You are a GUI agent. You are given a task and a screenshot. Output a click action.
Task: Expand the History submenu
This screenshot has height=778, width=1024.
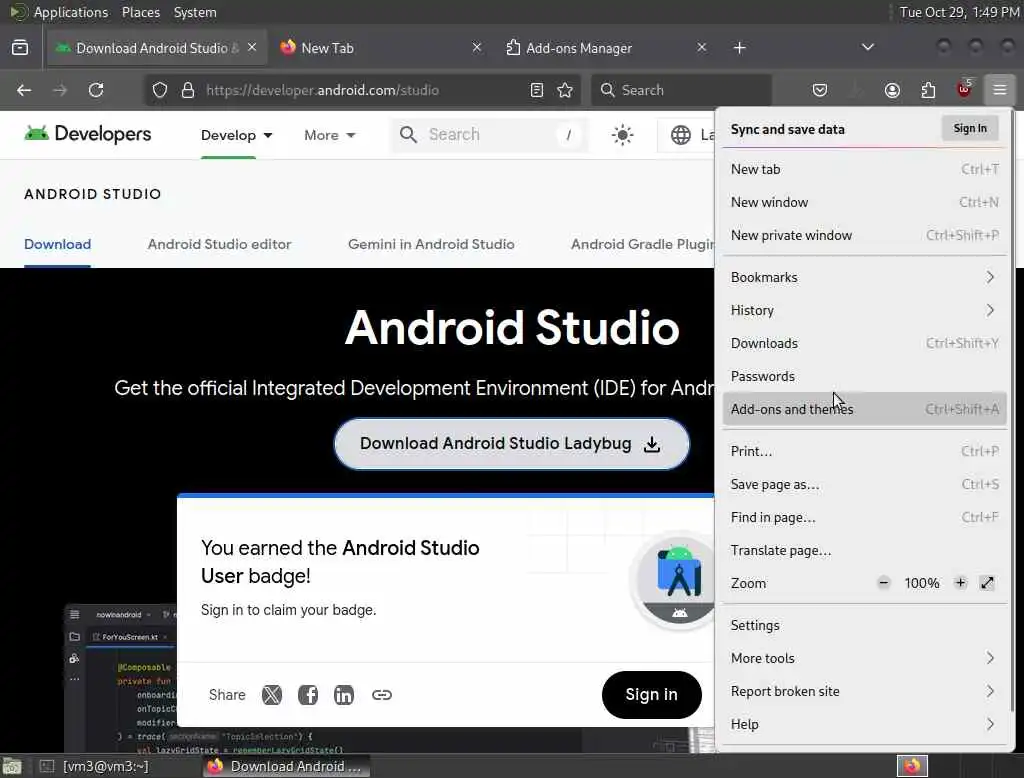pos(865,310)
